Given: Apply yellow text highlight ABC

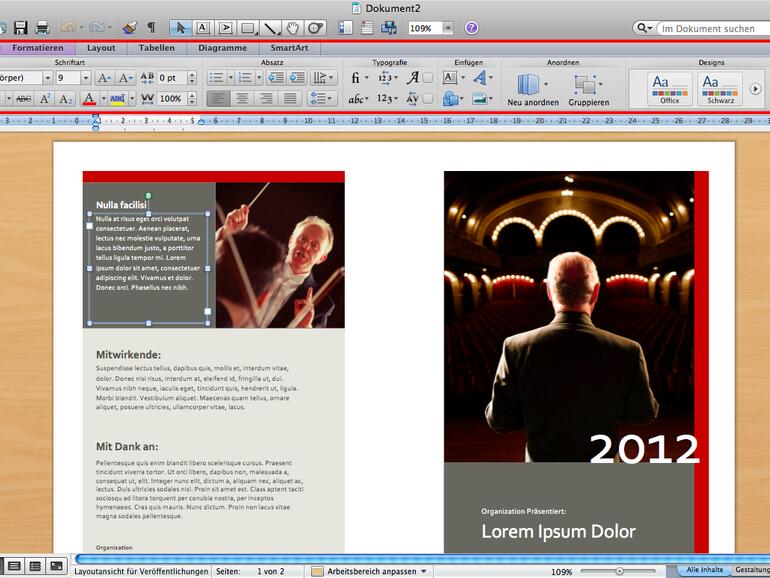Looking at the screenshot, I should [x=117, y=99].
